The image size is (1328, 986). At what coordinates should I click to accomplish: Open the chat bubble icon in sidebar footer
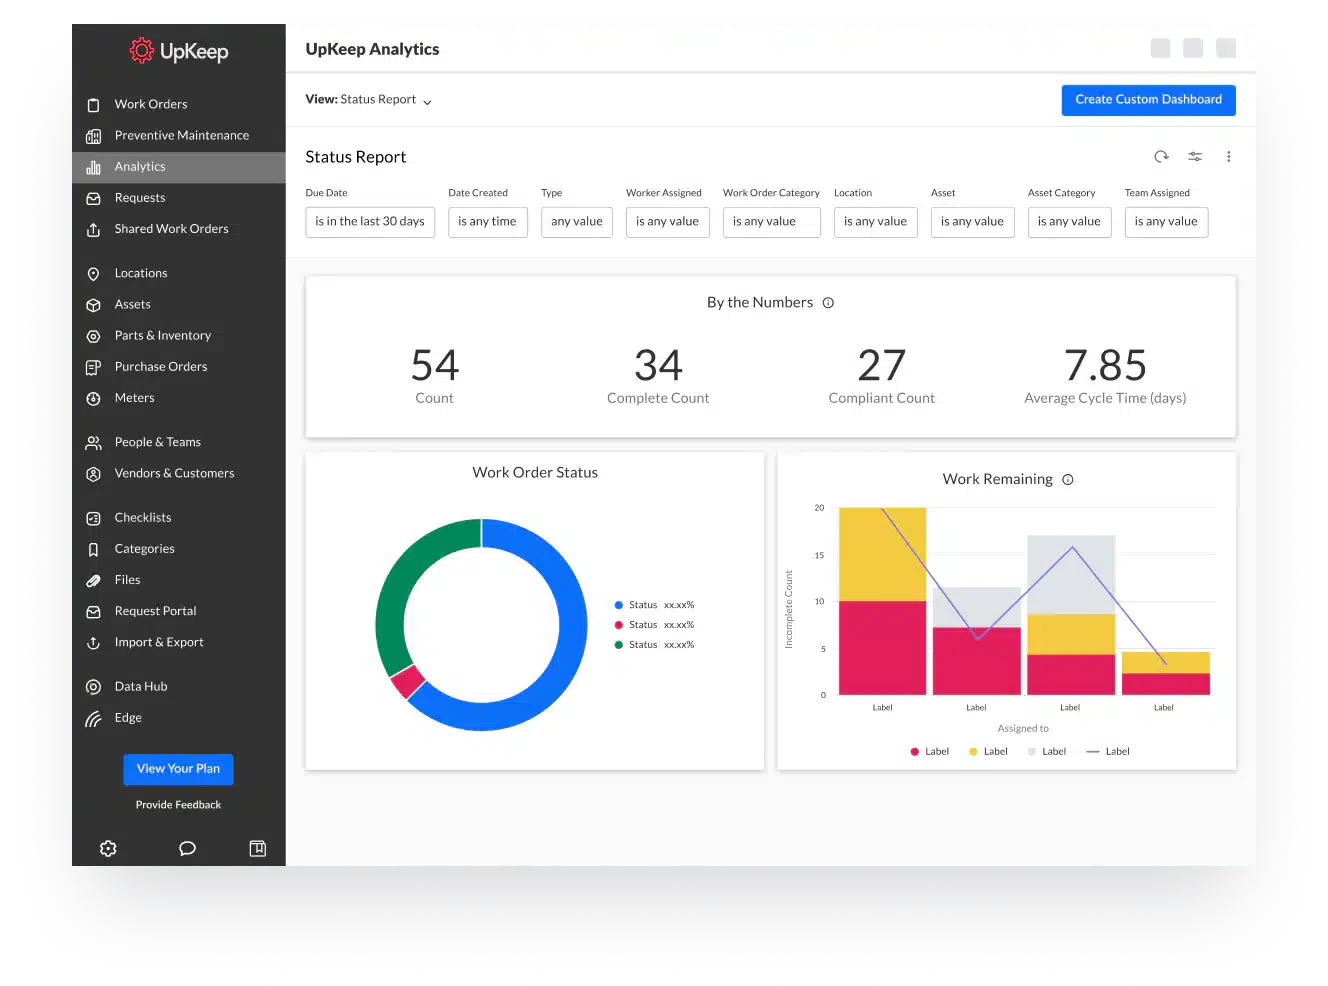(187, 848)
